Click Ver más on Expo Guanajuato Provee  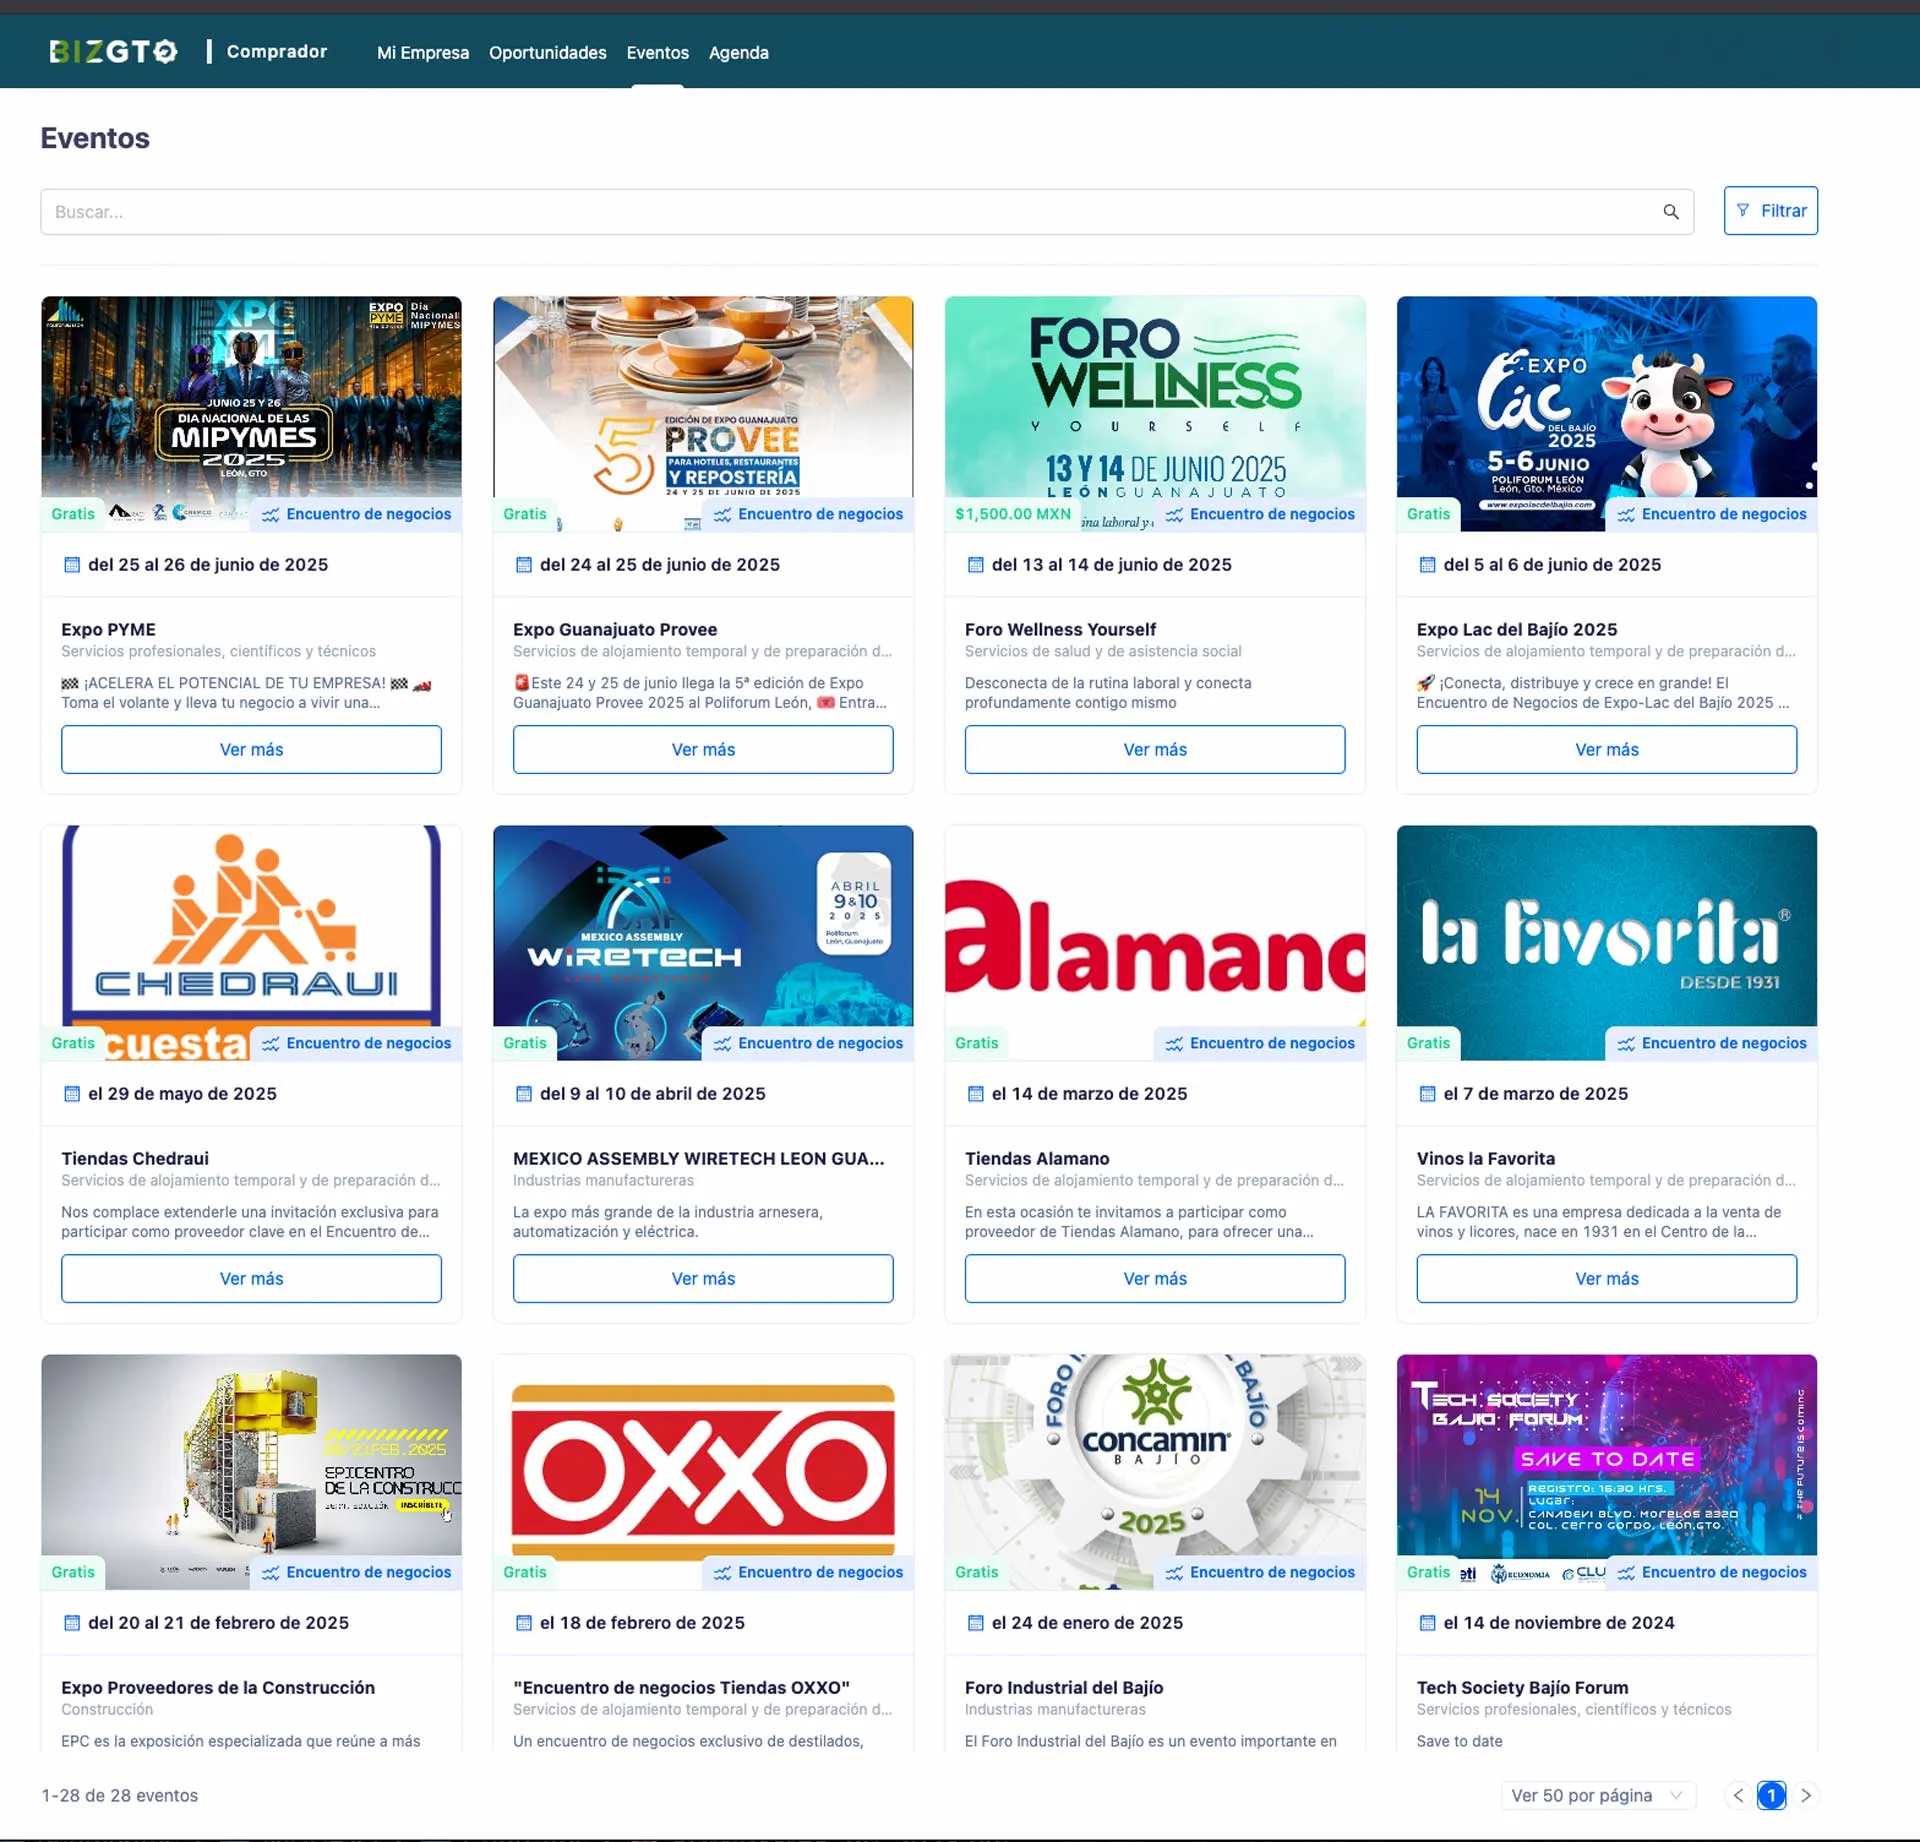702,749
